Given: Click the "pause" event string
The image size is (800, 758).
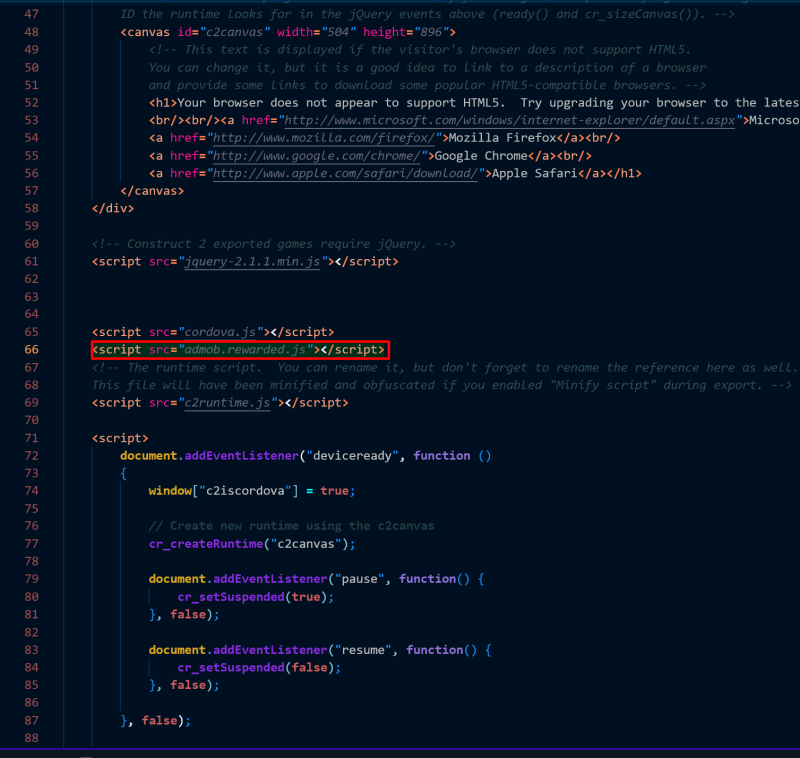Looking at the screenshot, I should point(359,579).
